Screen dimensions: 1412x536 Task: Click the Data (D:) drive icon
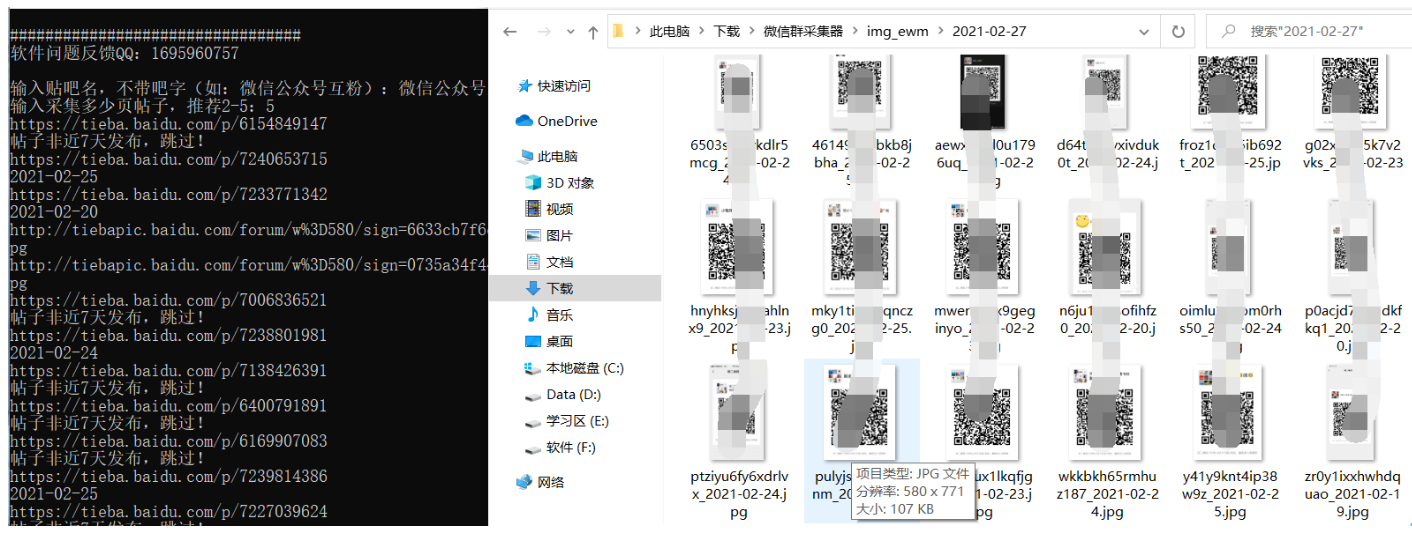click(x=533, y=395)
